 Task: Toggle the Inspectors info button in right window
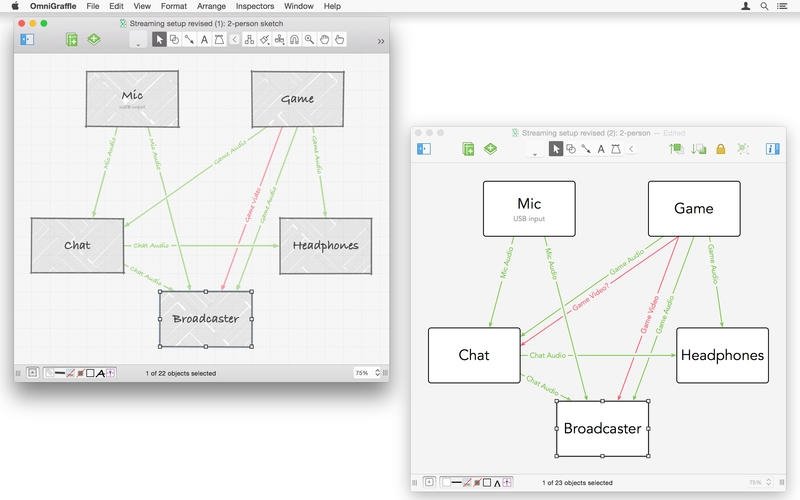coord(772,148)
